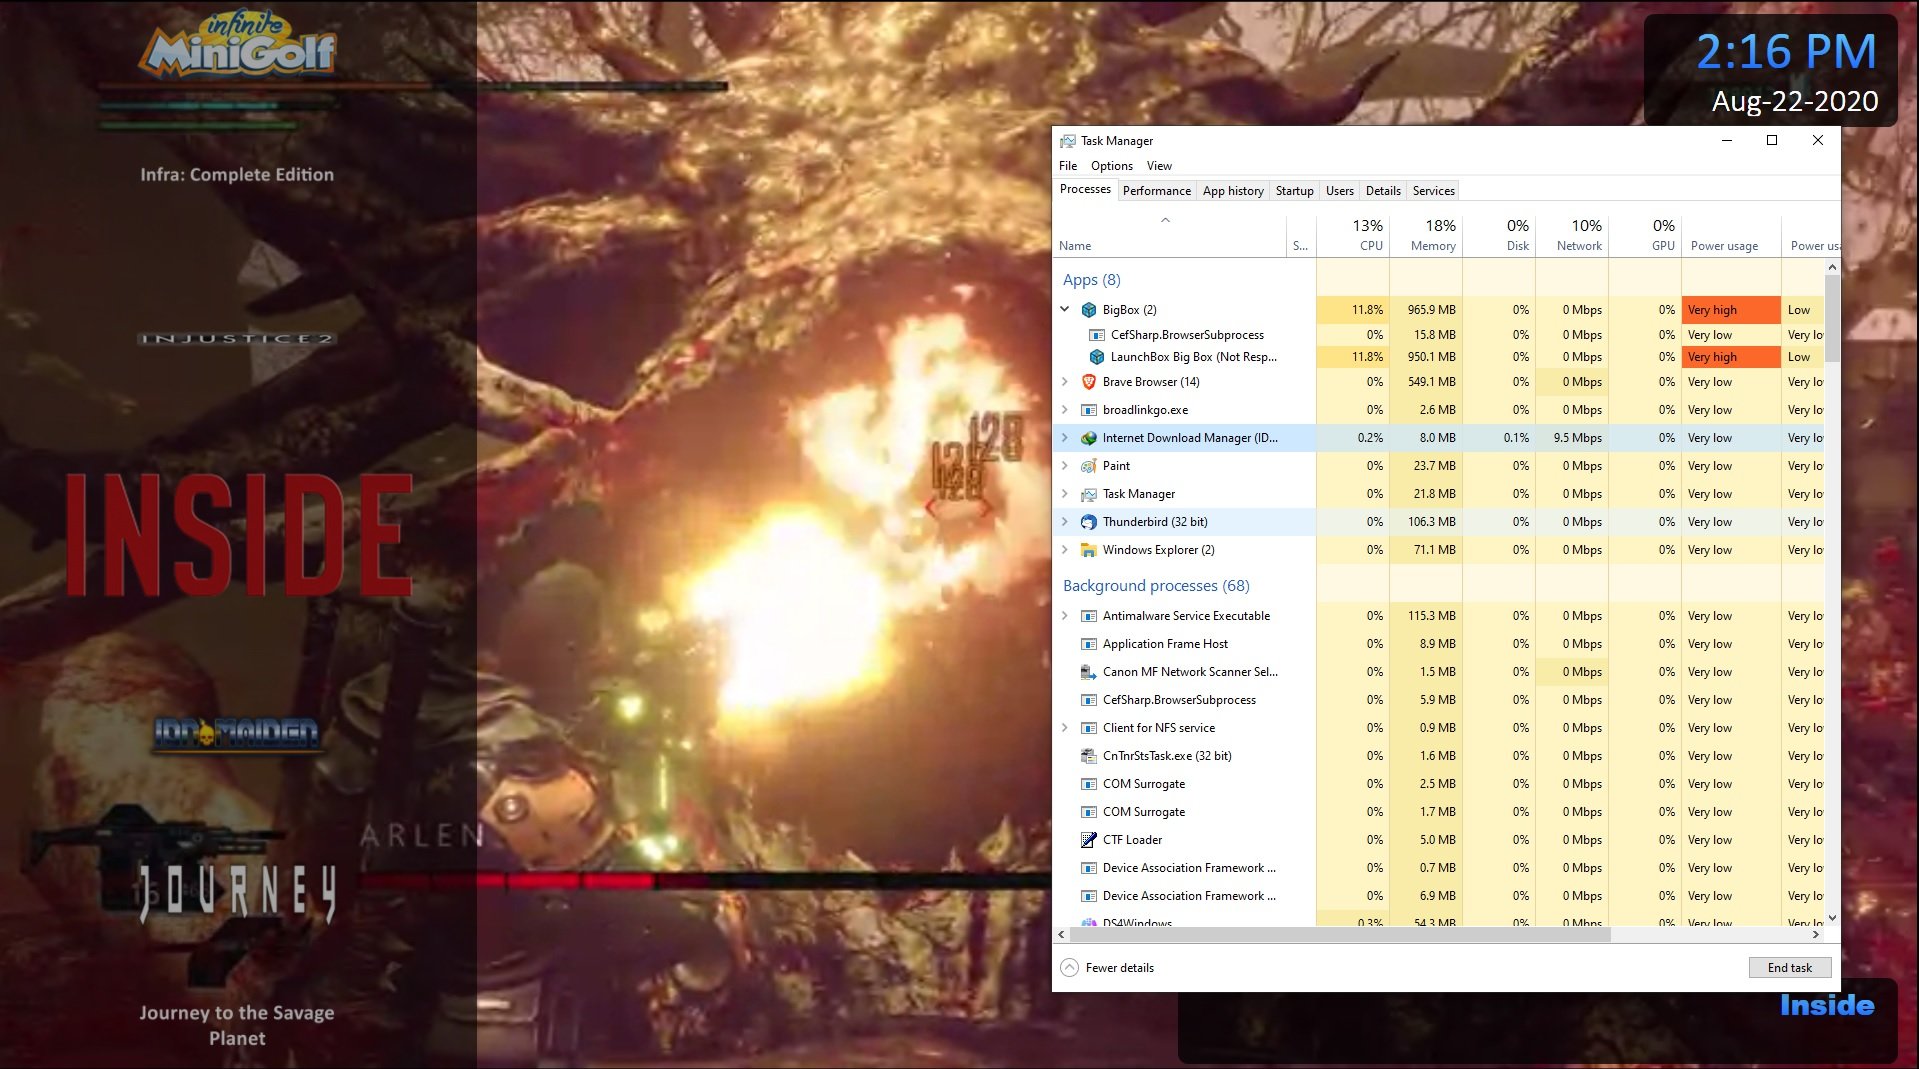Expand Antimalware Service Executable entry
The height and width of the screenshot is (1069, 1919).
[1065, 616]
